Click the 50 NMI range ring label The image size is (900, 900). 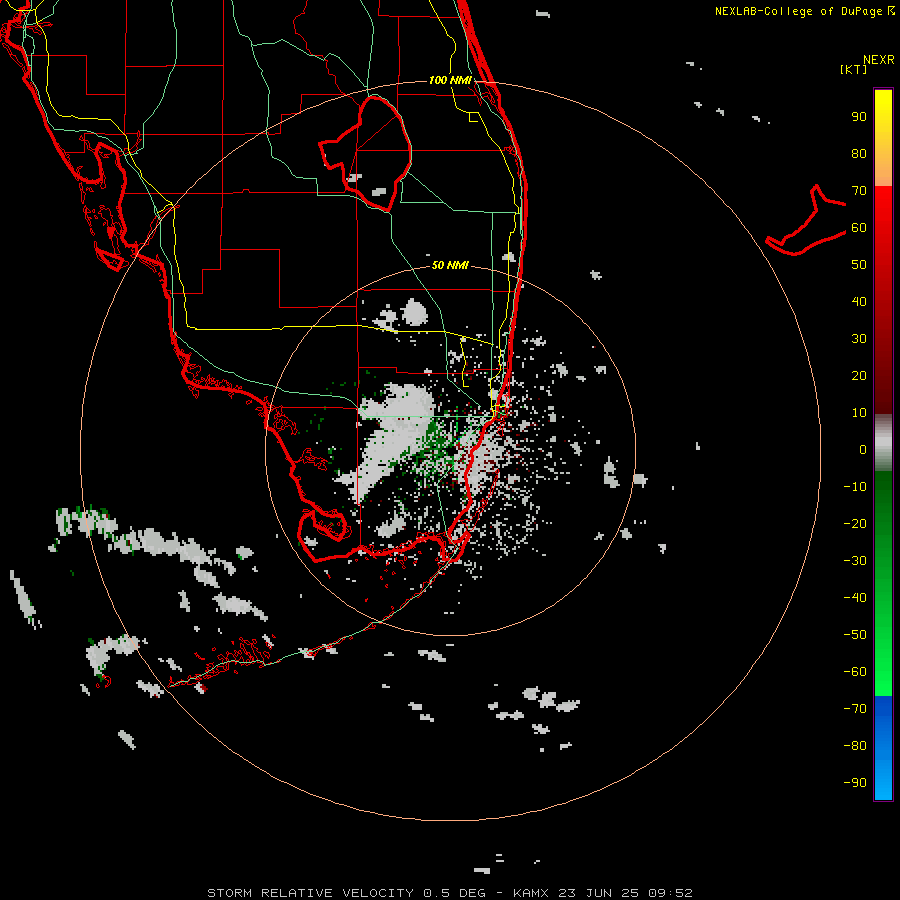pyautogui.click(x=450, y=265)
